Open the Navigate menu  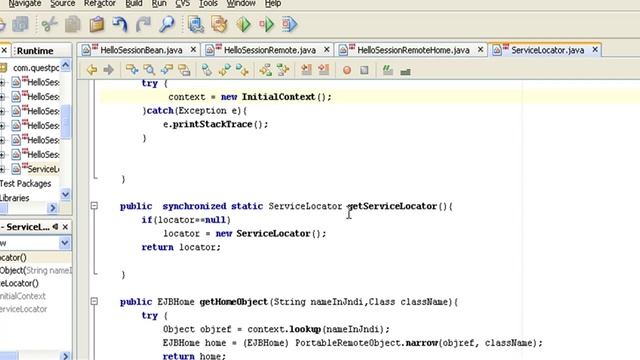click(24, 4)
